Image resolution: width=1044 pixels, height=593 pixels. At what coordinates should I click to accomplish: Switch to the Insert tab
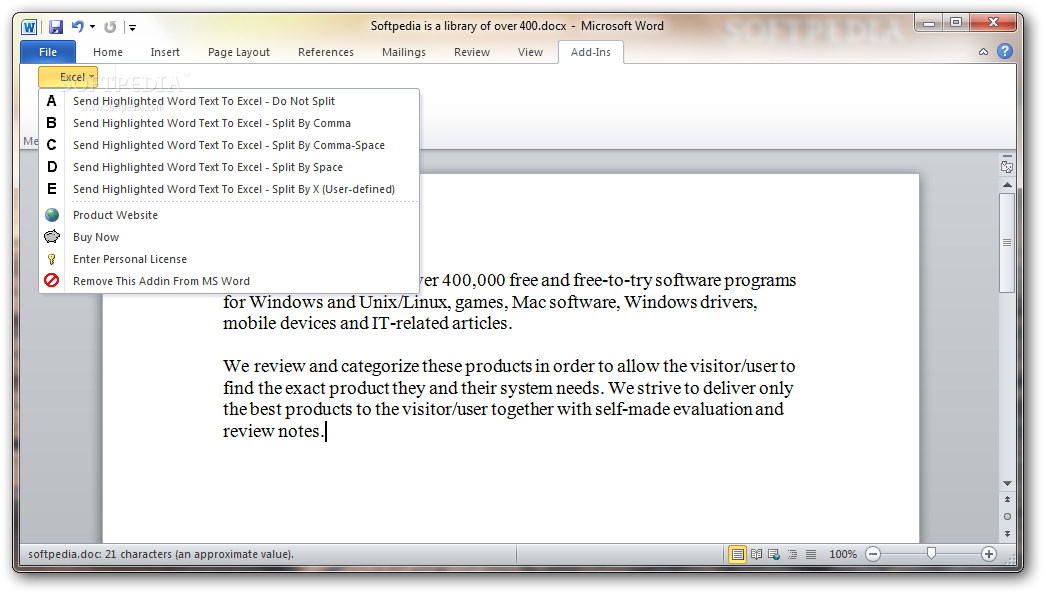pyautogui.click(x=165, y=52)
